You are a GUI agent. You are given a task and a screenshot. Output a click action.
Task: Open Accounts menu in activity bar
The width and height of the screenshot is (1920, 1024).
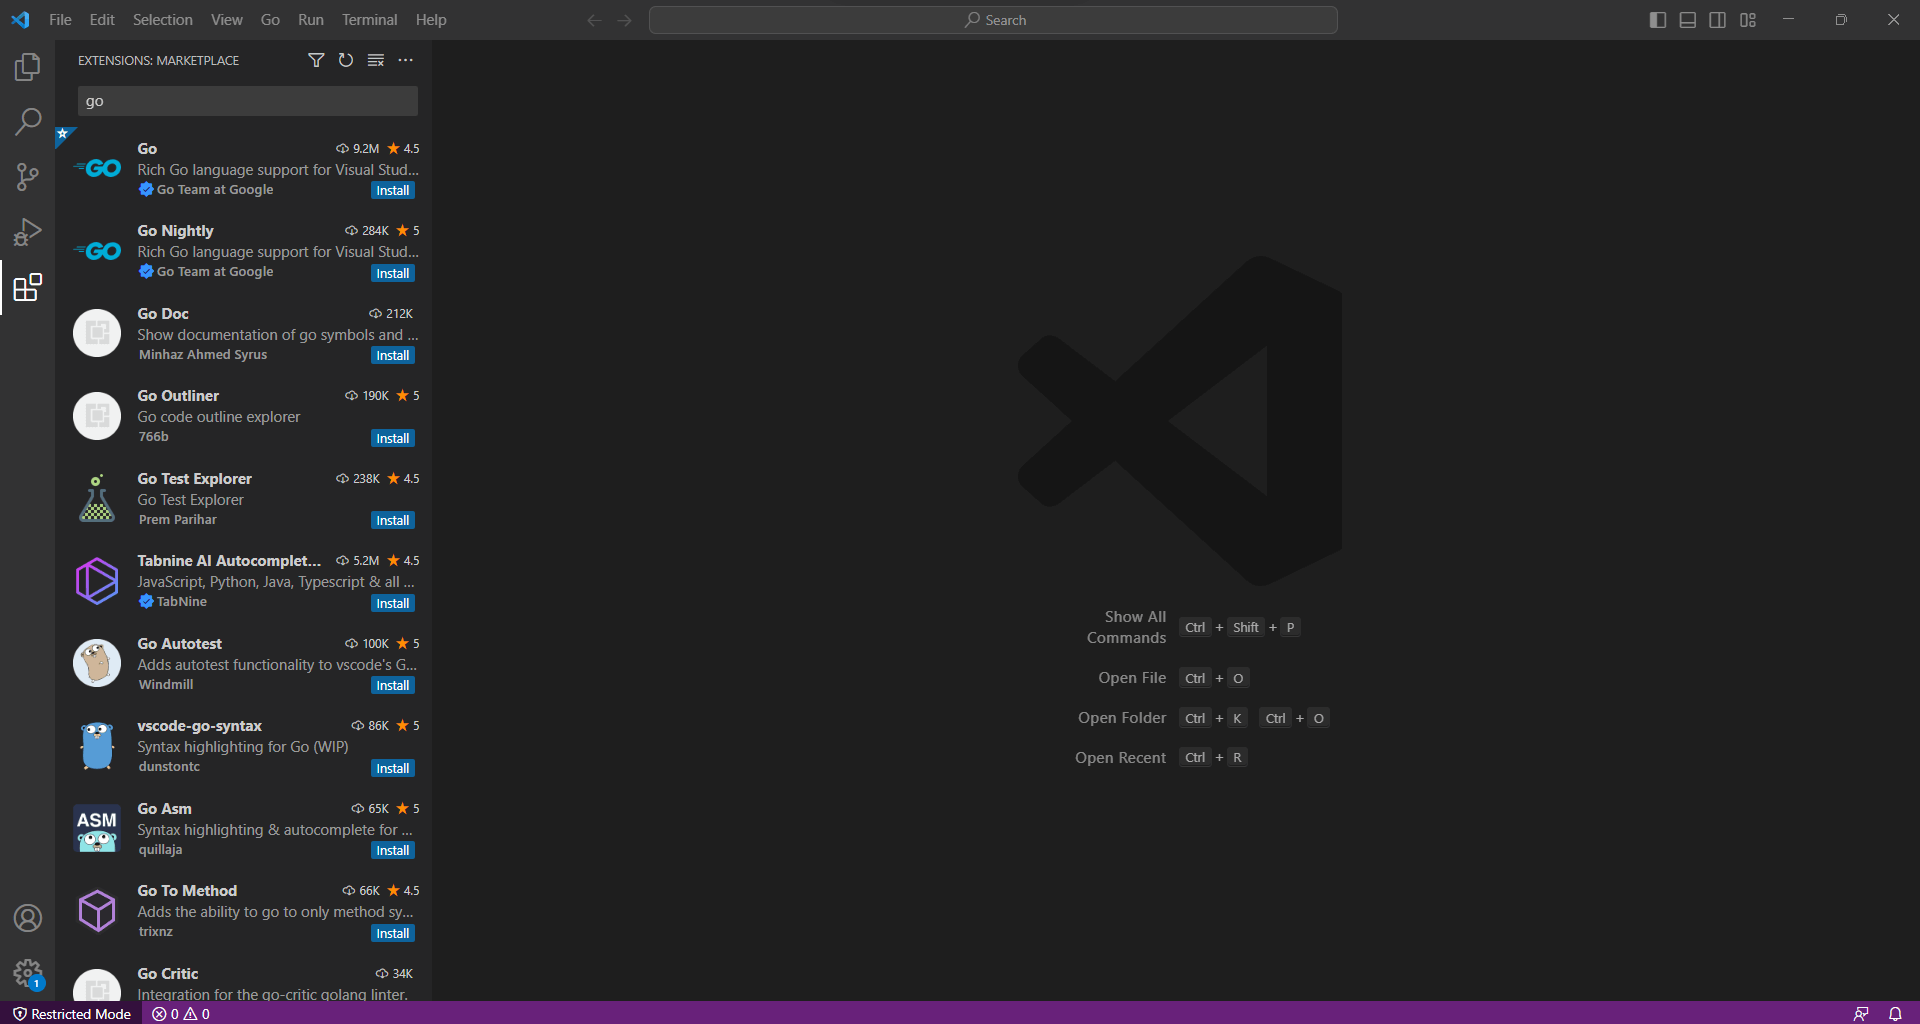(x=27, y=918)
